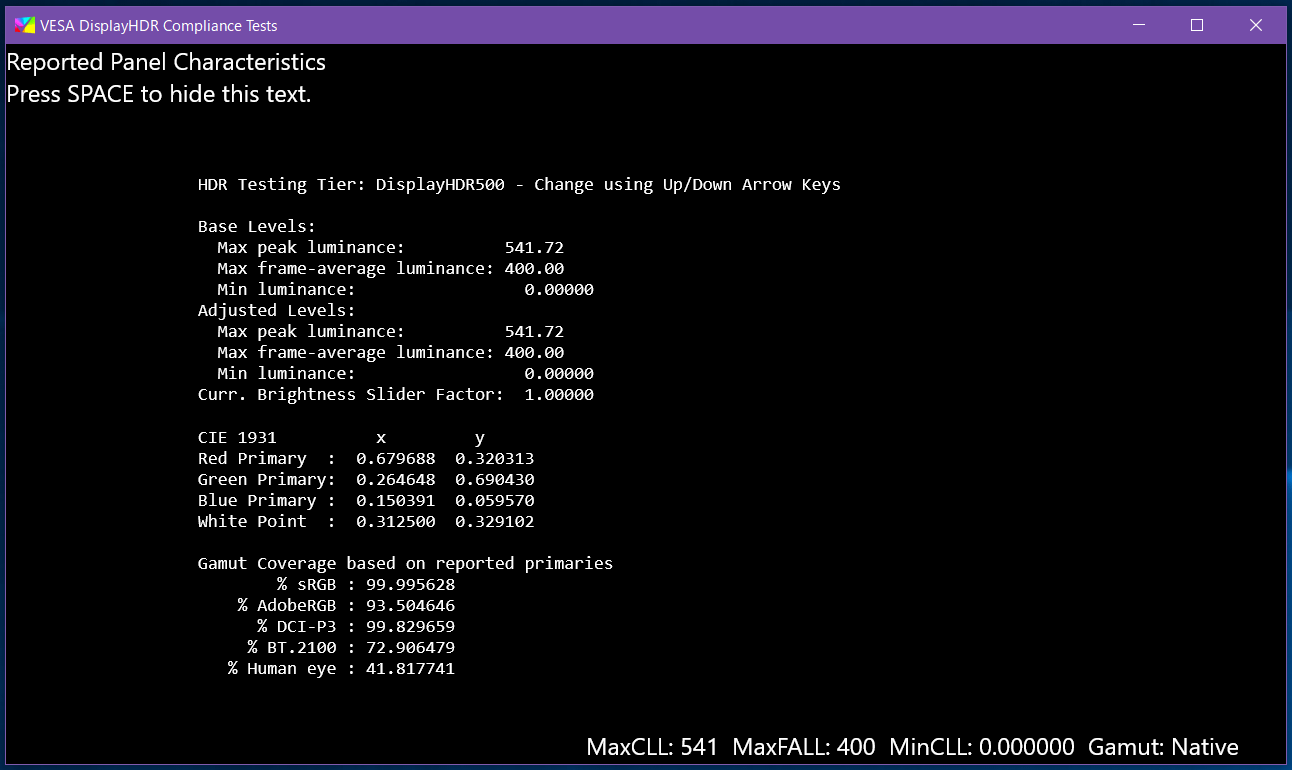Click the Green Primary y value 0.690430
This screenshot has width=1292, height=770.
click(x=494, y=479)
